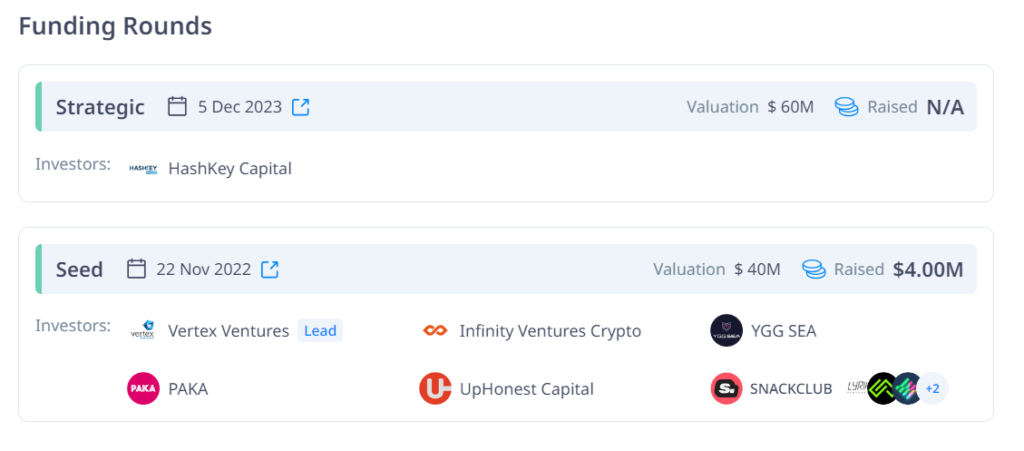Click the Vertex Ventures logo
Screen dimensions: 1024x451
(143, 331)
